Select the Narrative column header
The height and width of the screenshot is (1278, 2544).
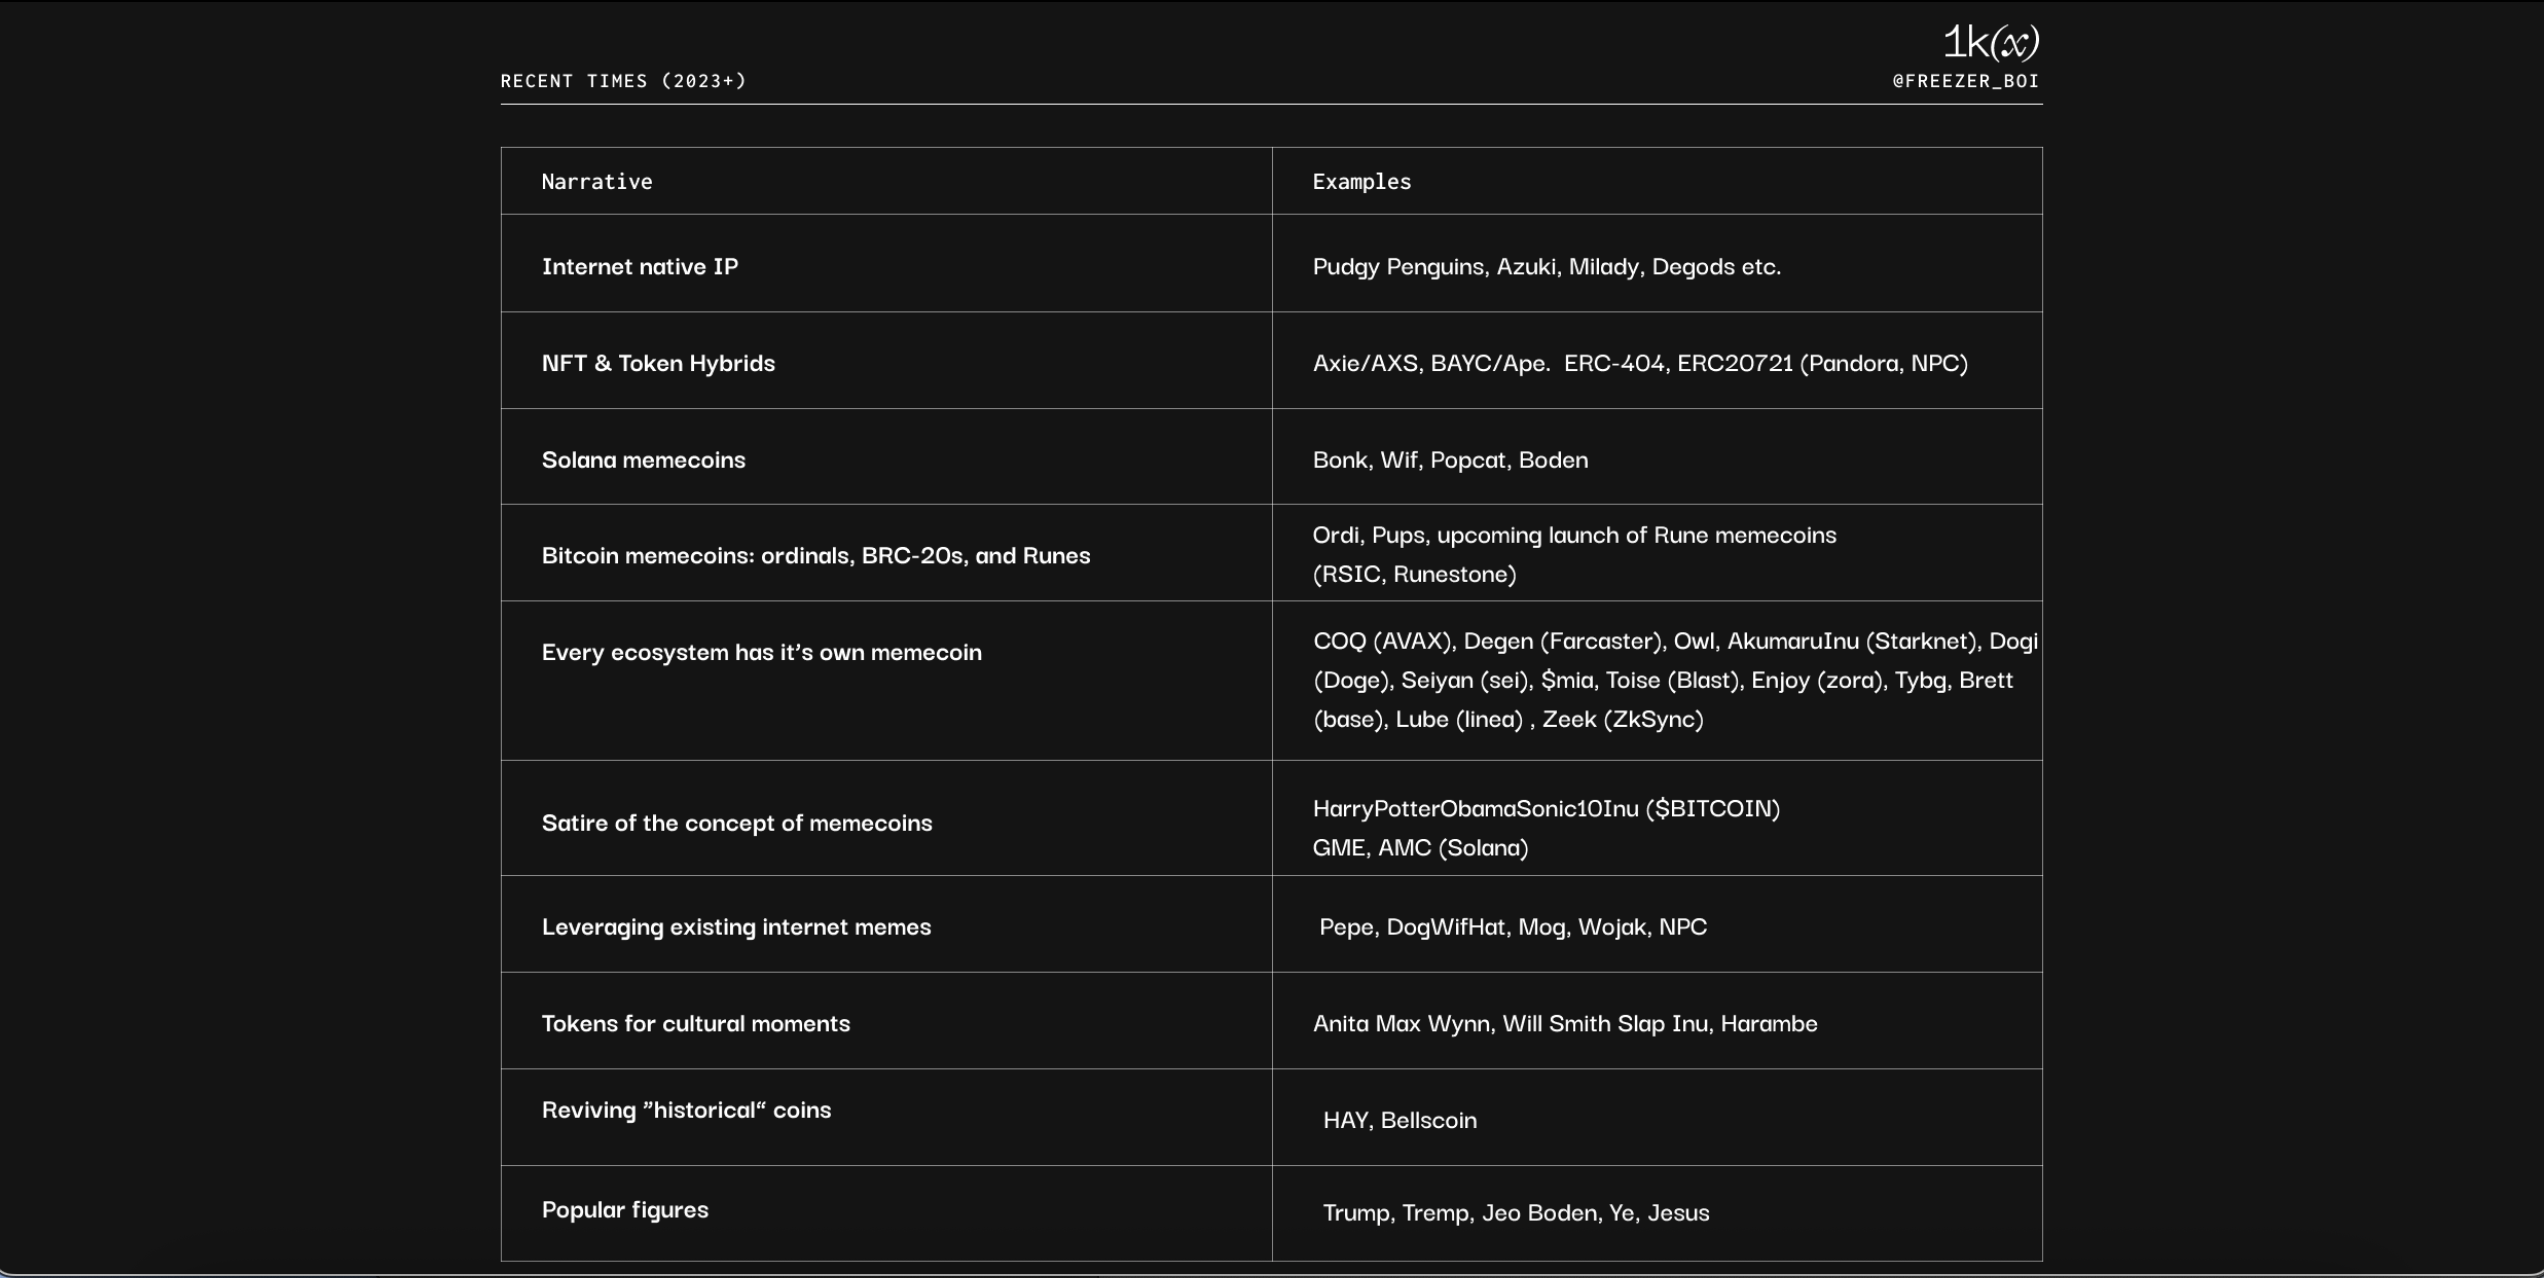[x=597, y=182]
